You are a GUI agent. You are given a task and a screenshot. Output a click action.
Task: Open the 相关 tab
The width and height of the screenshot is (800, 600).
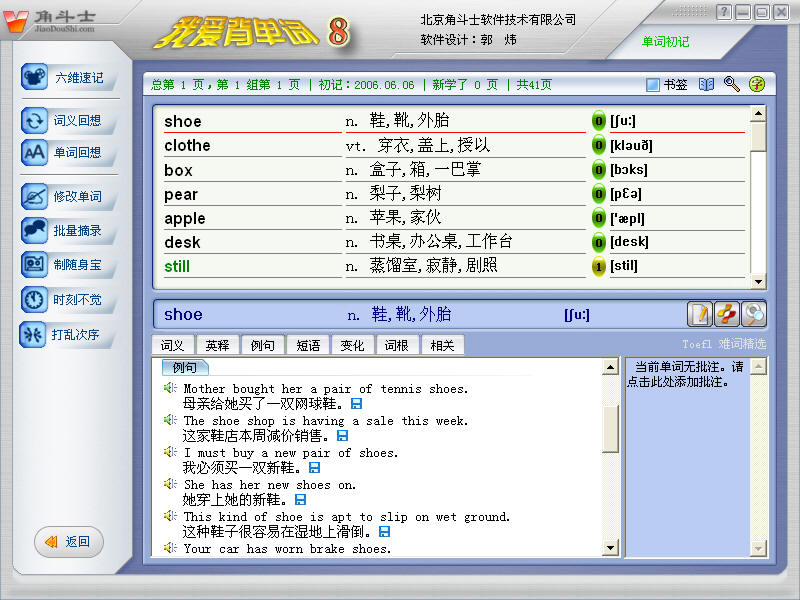point(442,345)
